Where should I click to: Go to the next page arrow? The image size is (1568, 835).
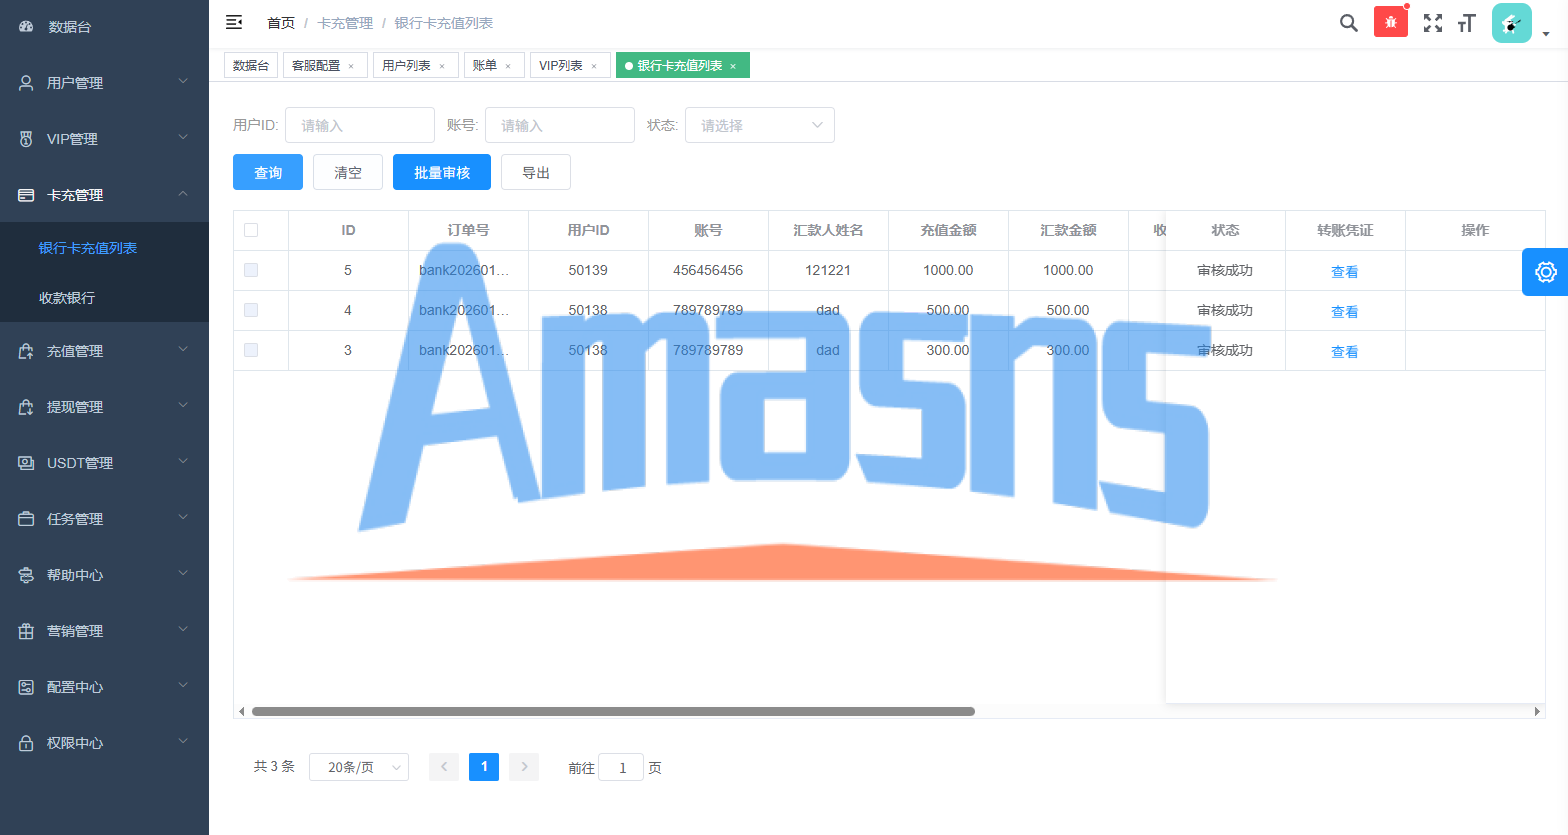tap(524, 767)
